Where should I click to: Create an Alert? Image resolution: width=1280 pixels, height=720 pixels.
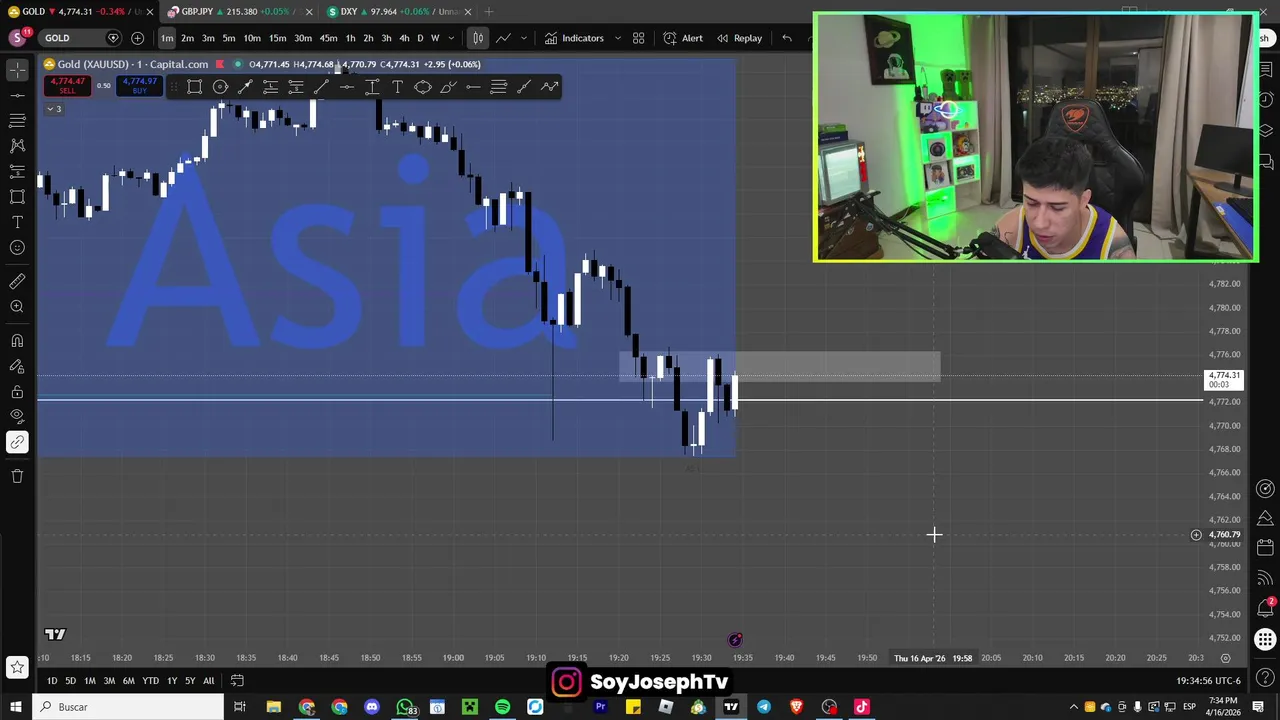[683, 38]
